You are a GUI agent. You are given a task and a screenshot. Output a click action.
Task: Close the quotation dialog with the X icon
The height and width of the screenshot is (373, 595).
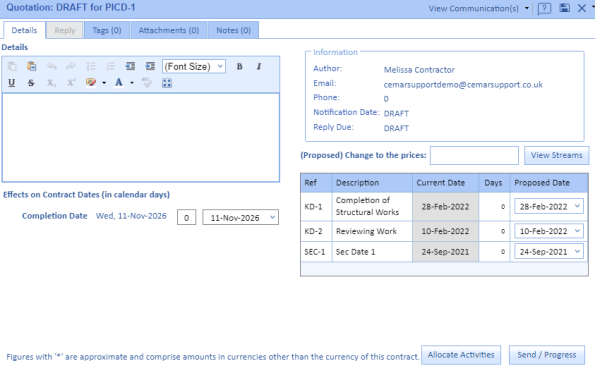(x=582, y=8)
